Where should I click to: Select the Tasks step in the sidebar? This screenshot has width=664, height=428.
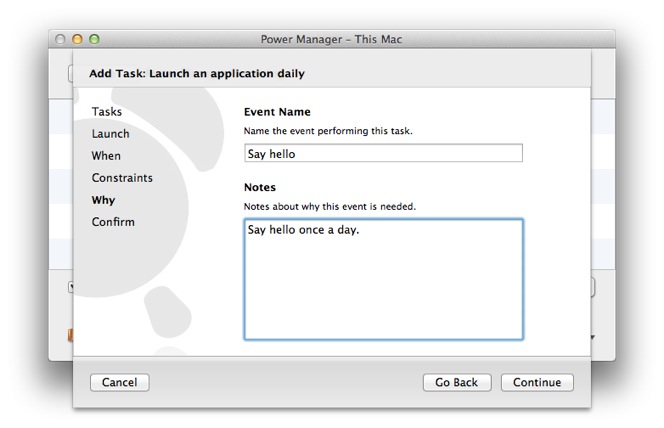[x=107, y=112]
